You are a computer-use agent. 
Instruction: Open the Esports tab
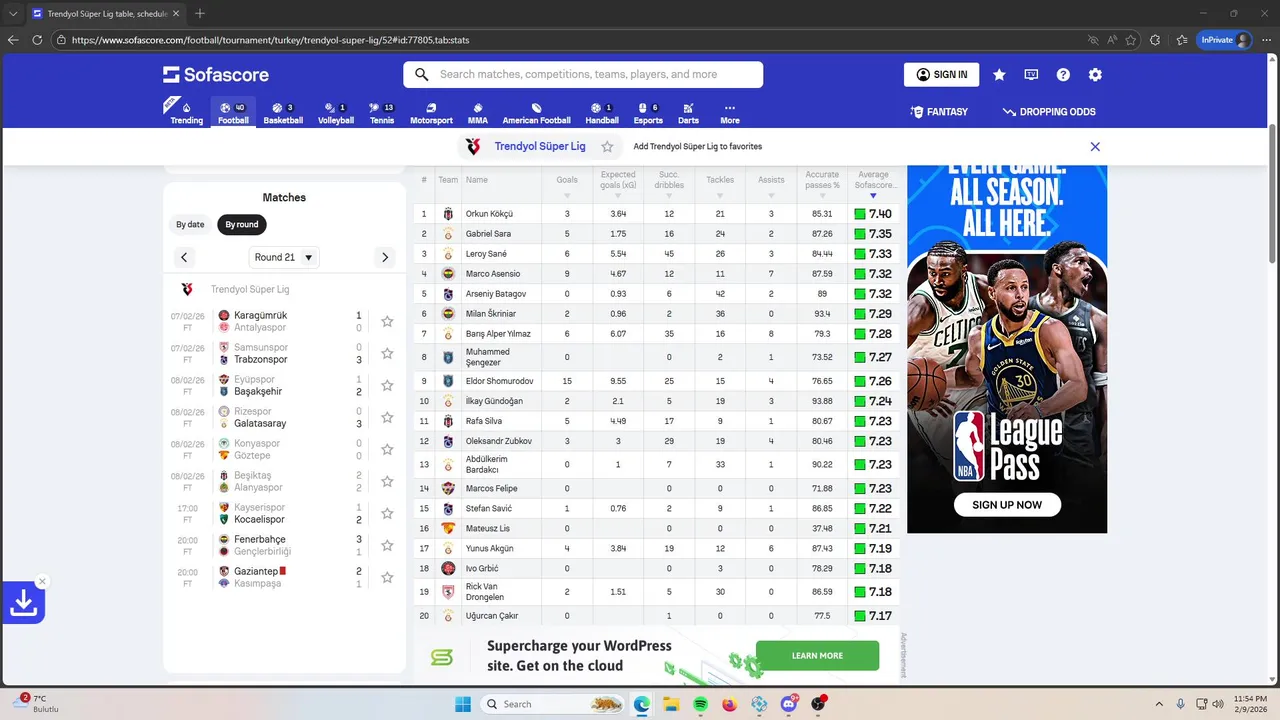[648, 113]
